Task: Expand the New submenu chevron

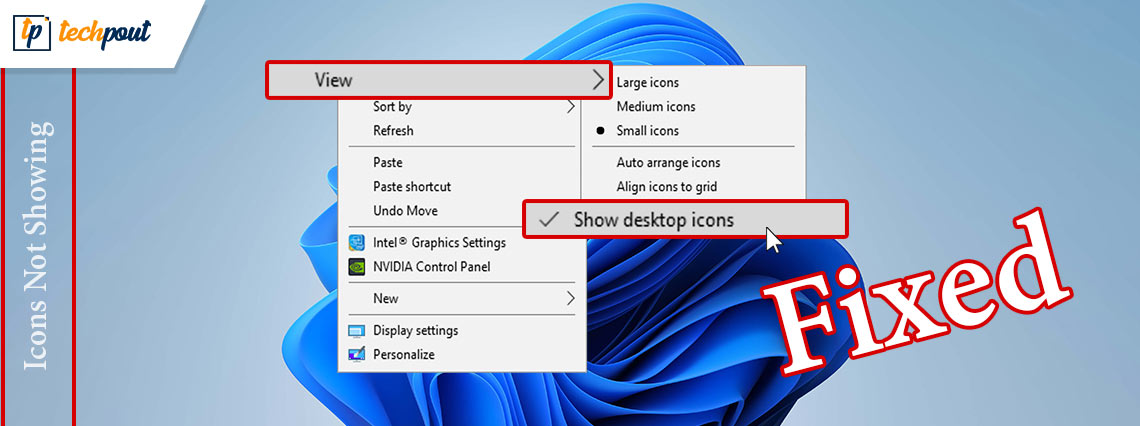Action: coord(571,298)
